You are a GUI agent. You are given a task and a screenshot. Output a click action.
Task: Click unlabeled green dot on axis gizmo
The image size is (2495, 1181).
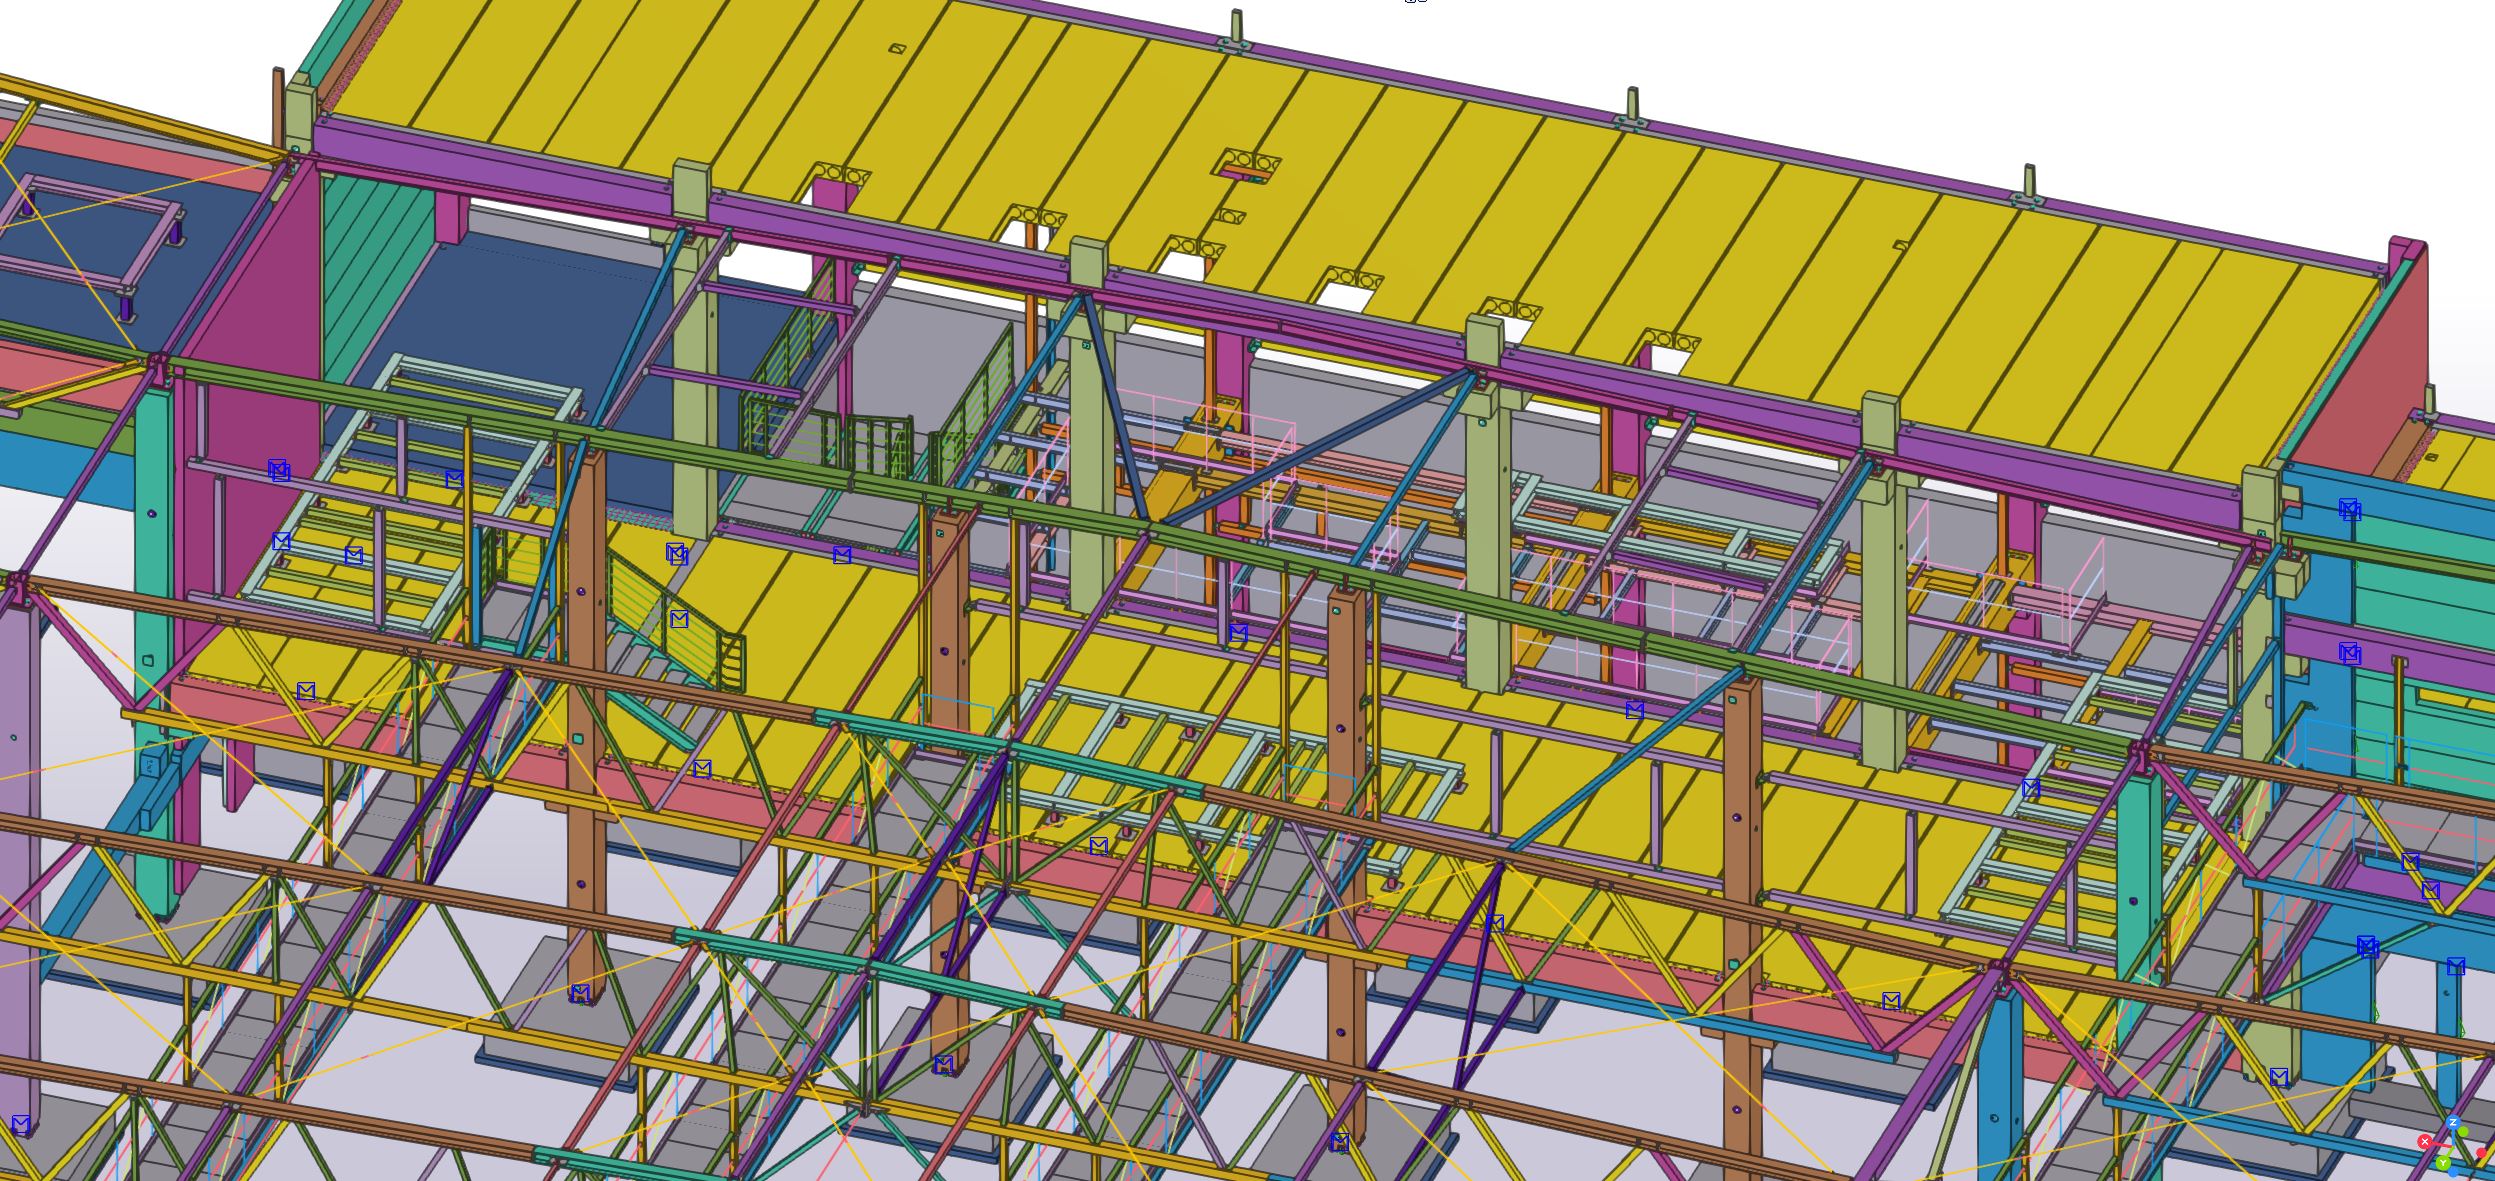[x=2463, y=1131]
